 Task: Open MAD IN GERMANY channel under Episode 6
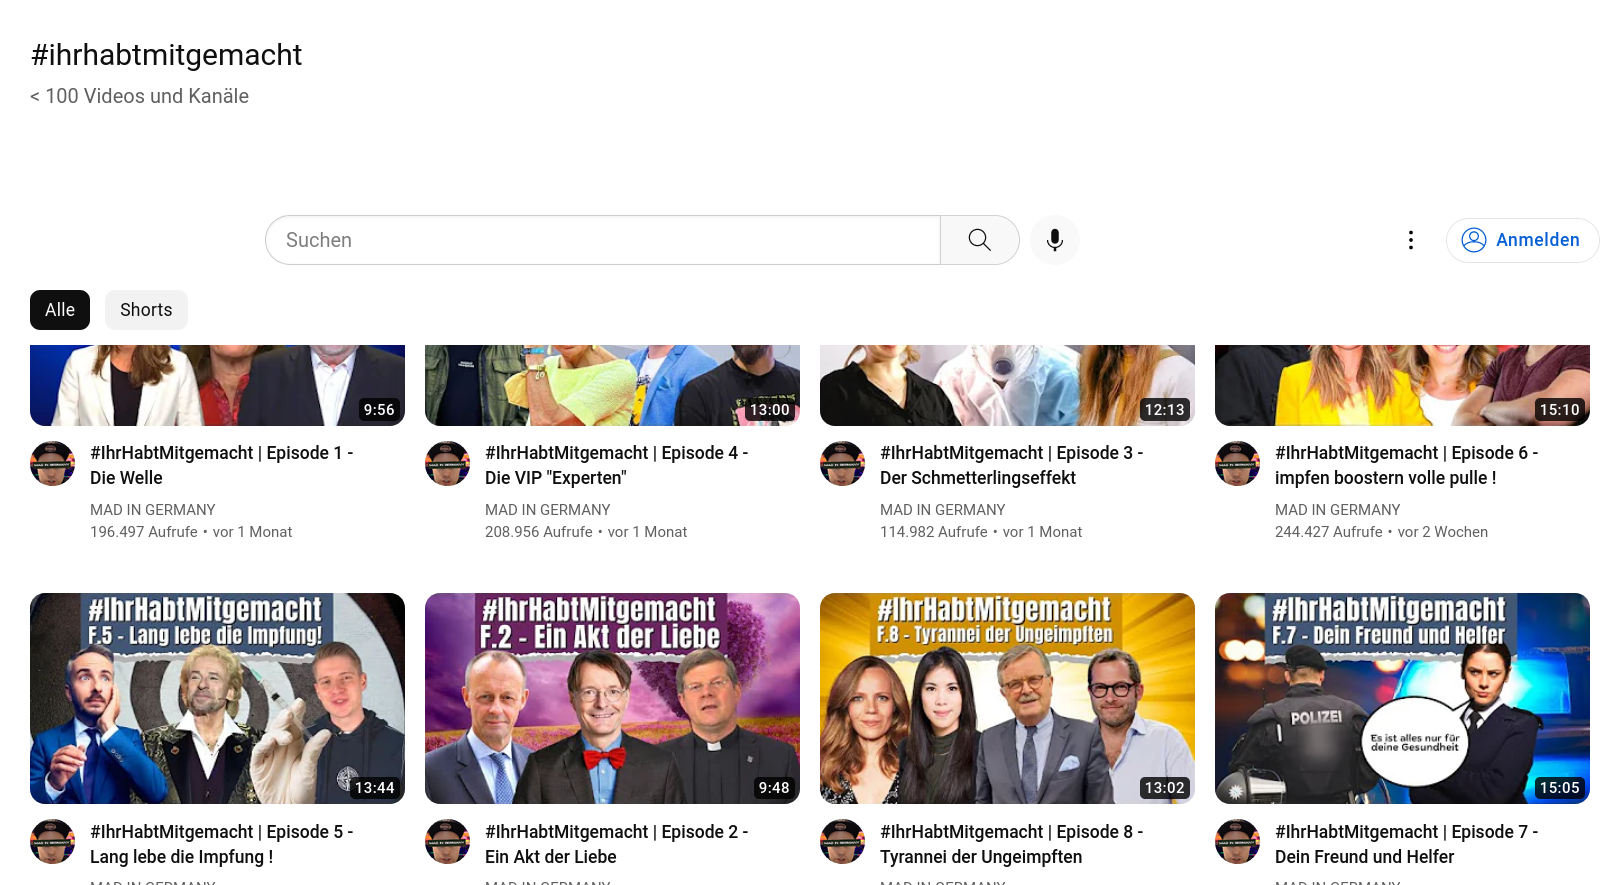[x=1338, y=510]
